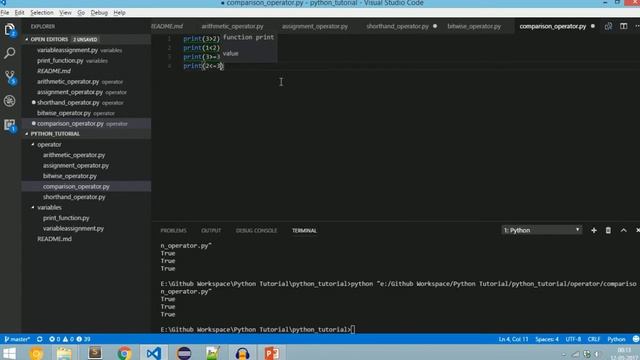Click the '2 UNSAVED' badge in Open Editors
Screen dimensions: 640x360
(x=85, y=40)
